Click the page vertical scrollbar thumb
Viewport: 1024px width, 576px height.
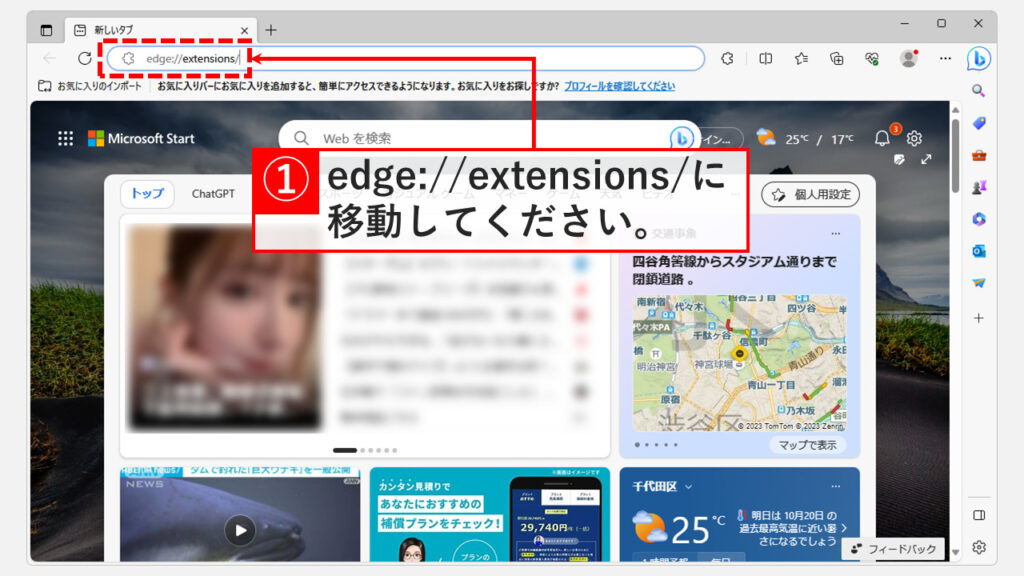(955, 155)
